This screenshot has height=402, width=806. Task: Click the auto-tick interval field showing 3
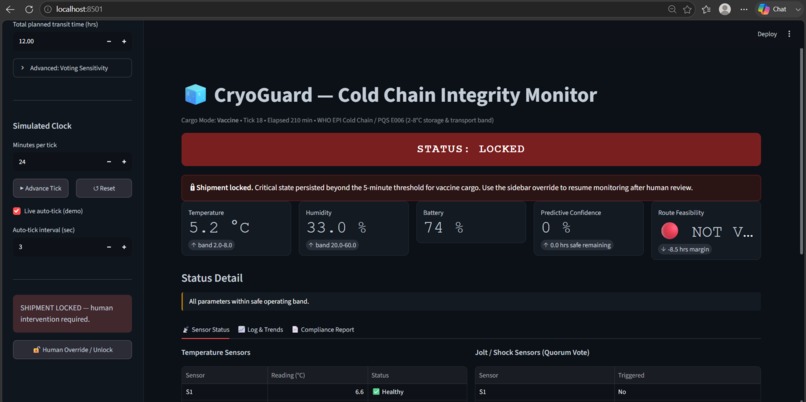click(x=57, y=247)
